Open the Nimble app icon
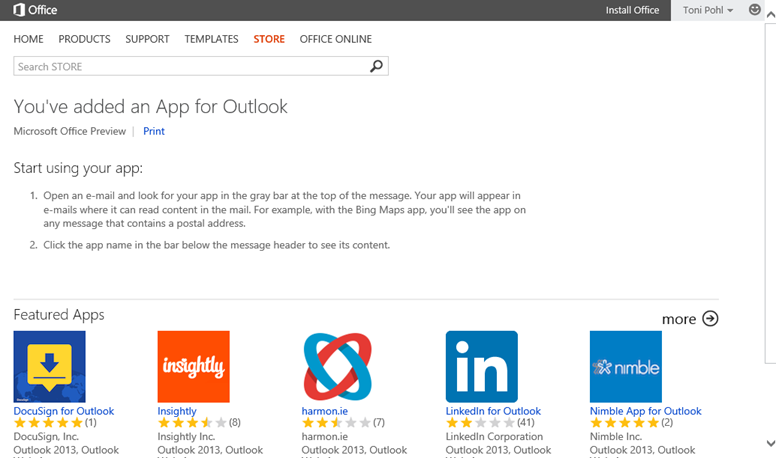The height and width of the screenshot is (458, 776). (625, 367)
